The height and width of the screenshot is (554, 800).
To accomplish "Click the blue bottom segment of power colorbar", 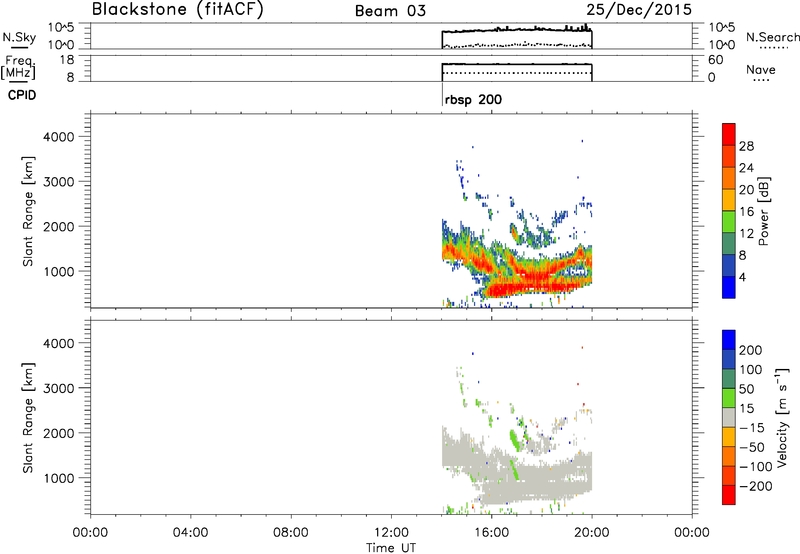I will (x=729, y=287).
